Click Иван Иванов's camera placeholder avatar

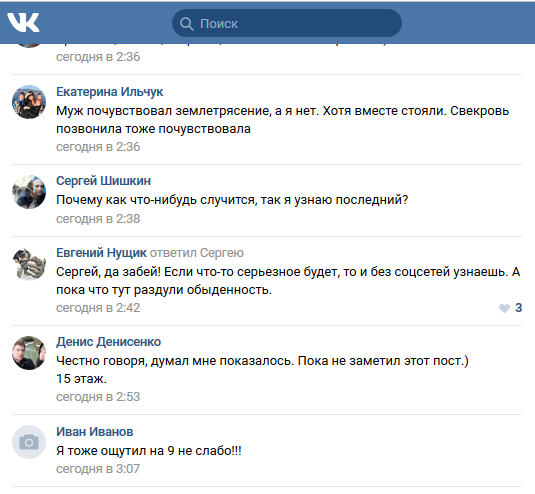(x=29, y=442)
